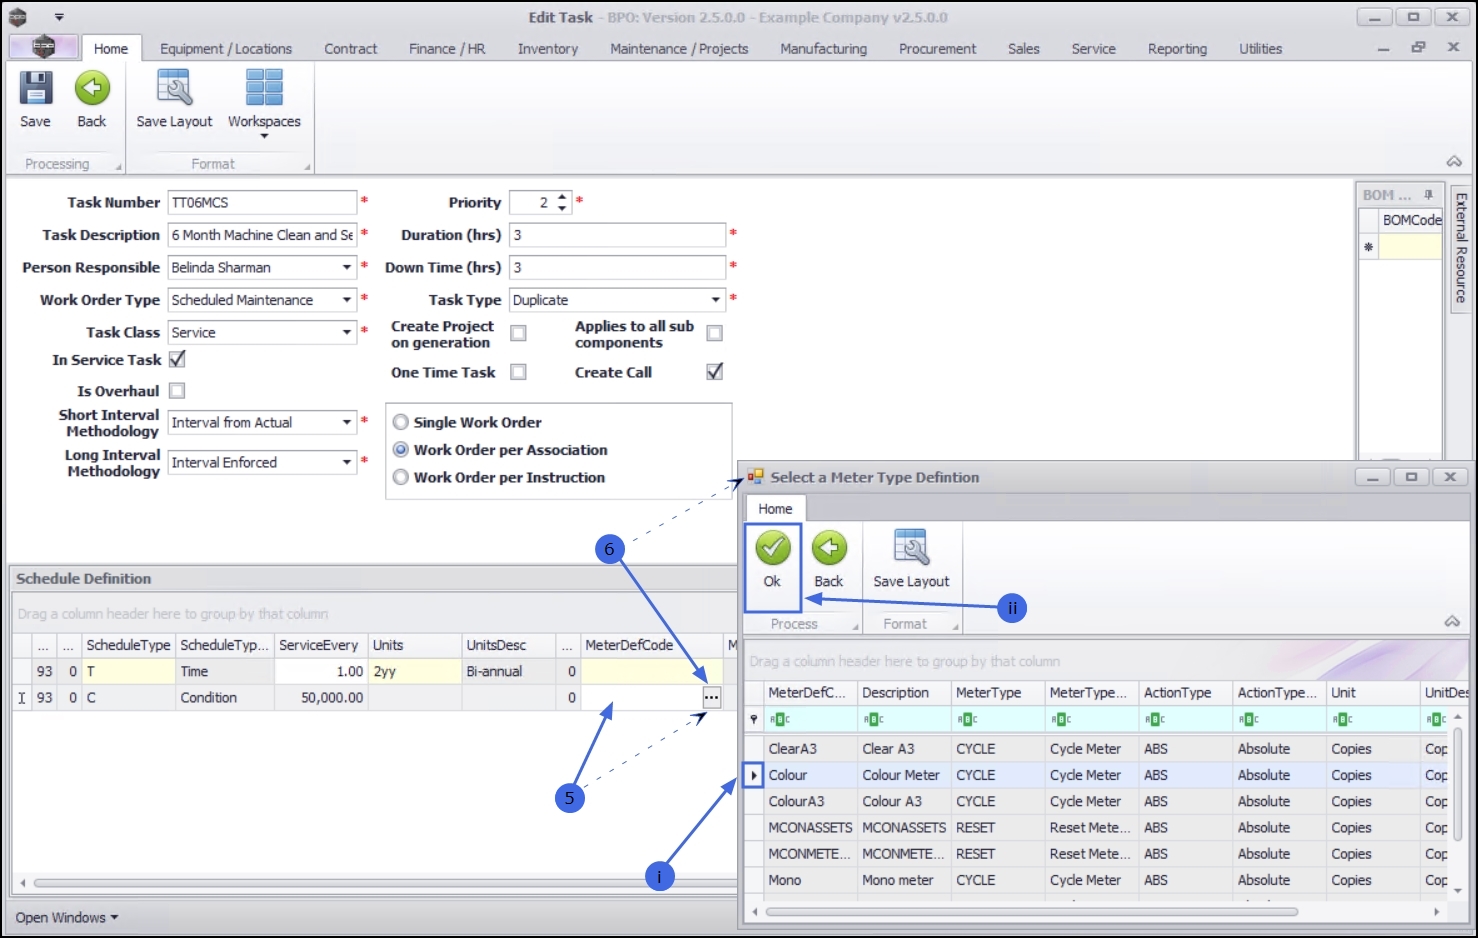Open the Person Responsible dropdown
1478x938 pixels.
tap(347, 268)
